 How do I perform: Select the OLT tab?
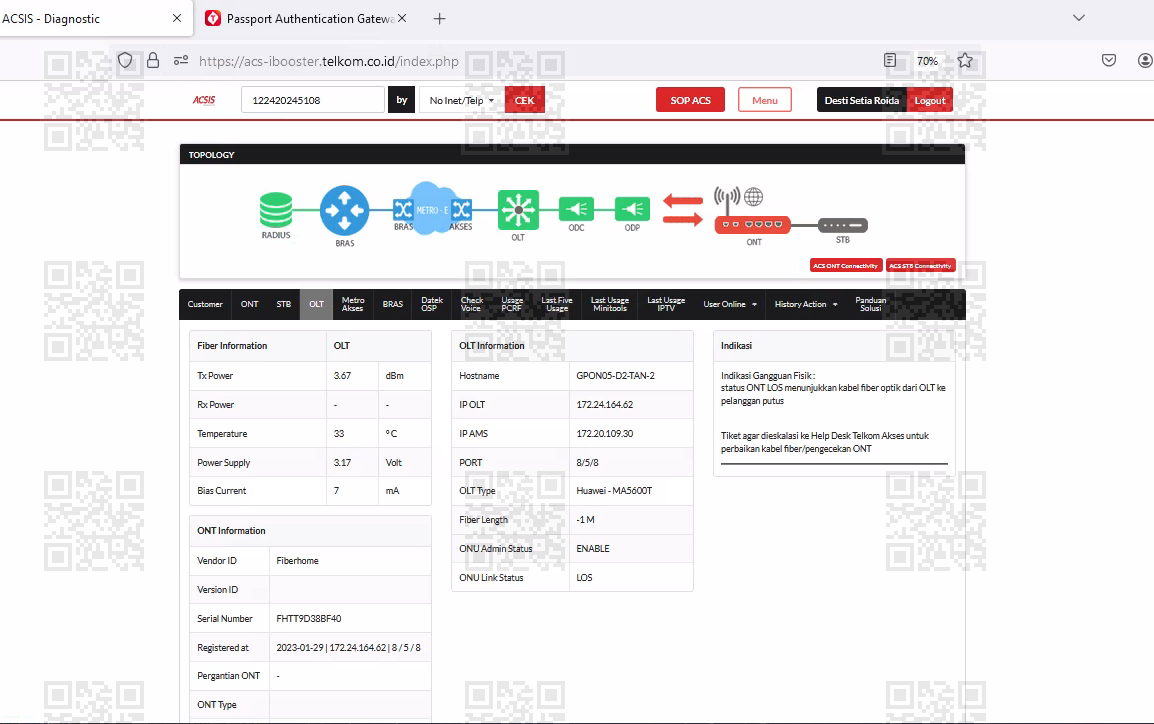click(x=316, y=304)
